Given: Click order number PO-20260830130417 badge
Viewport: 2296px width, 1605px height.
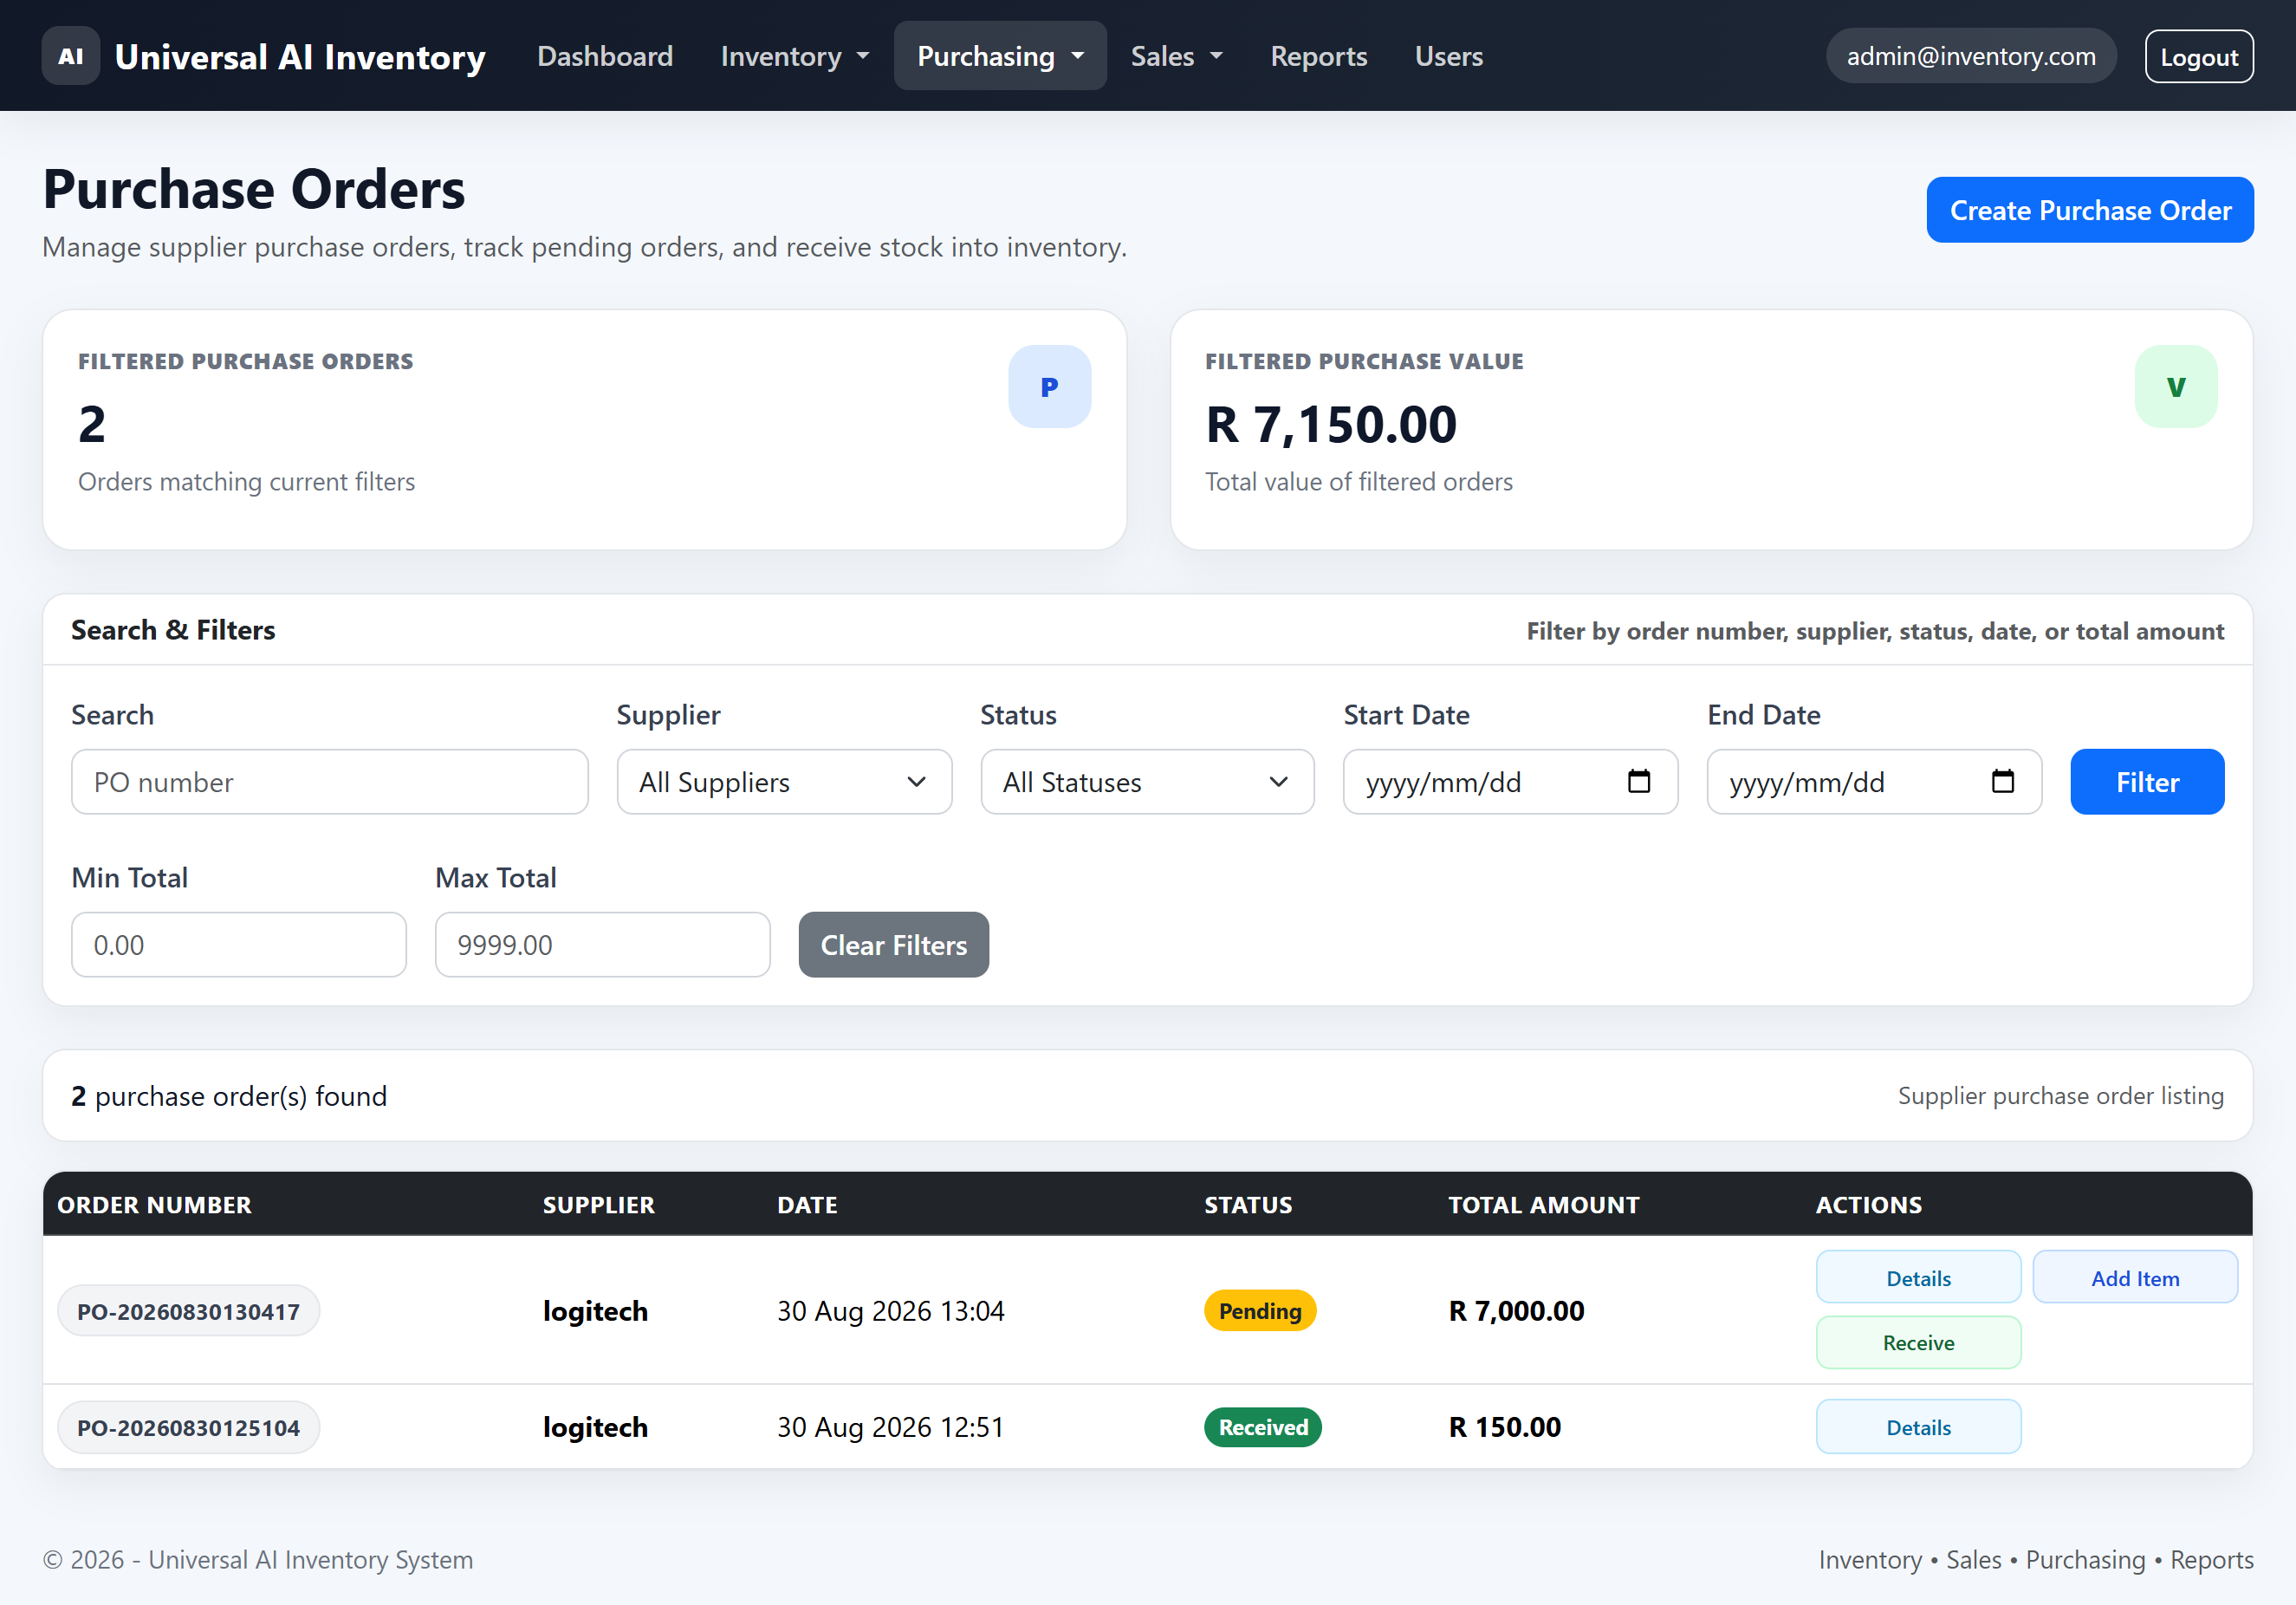Looking at the screenshot, I should coord(188,1311).
